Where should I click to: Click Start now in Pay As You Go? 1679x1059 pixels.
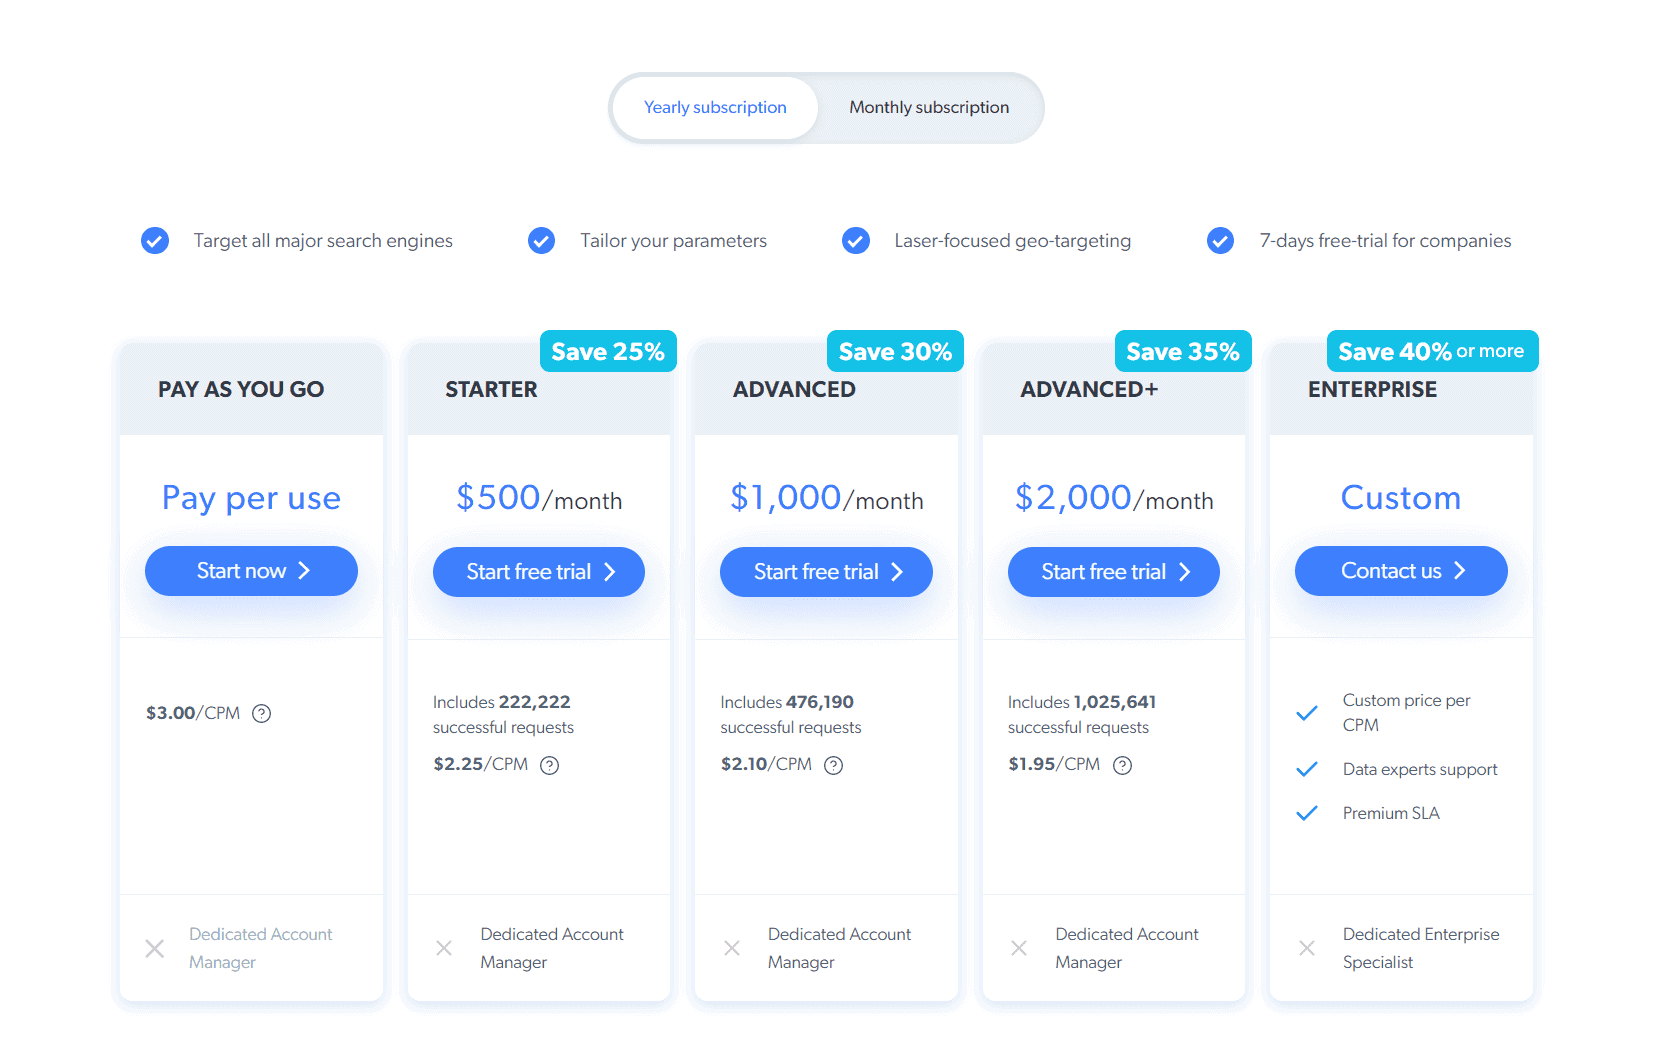(x=251, y=571)
